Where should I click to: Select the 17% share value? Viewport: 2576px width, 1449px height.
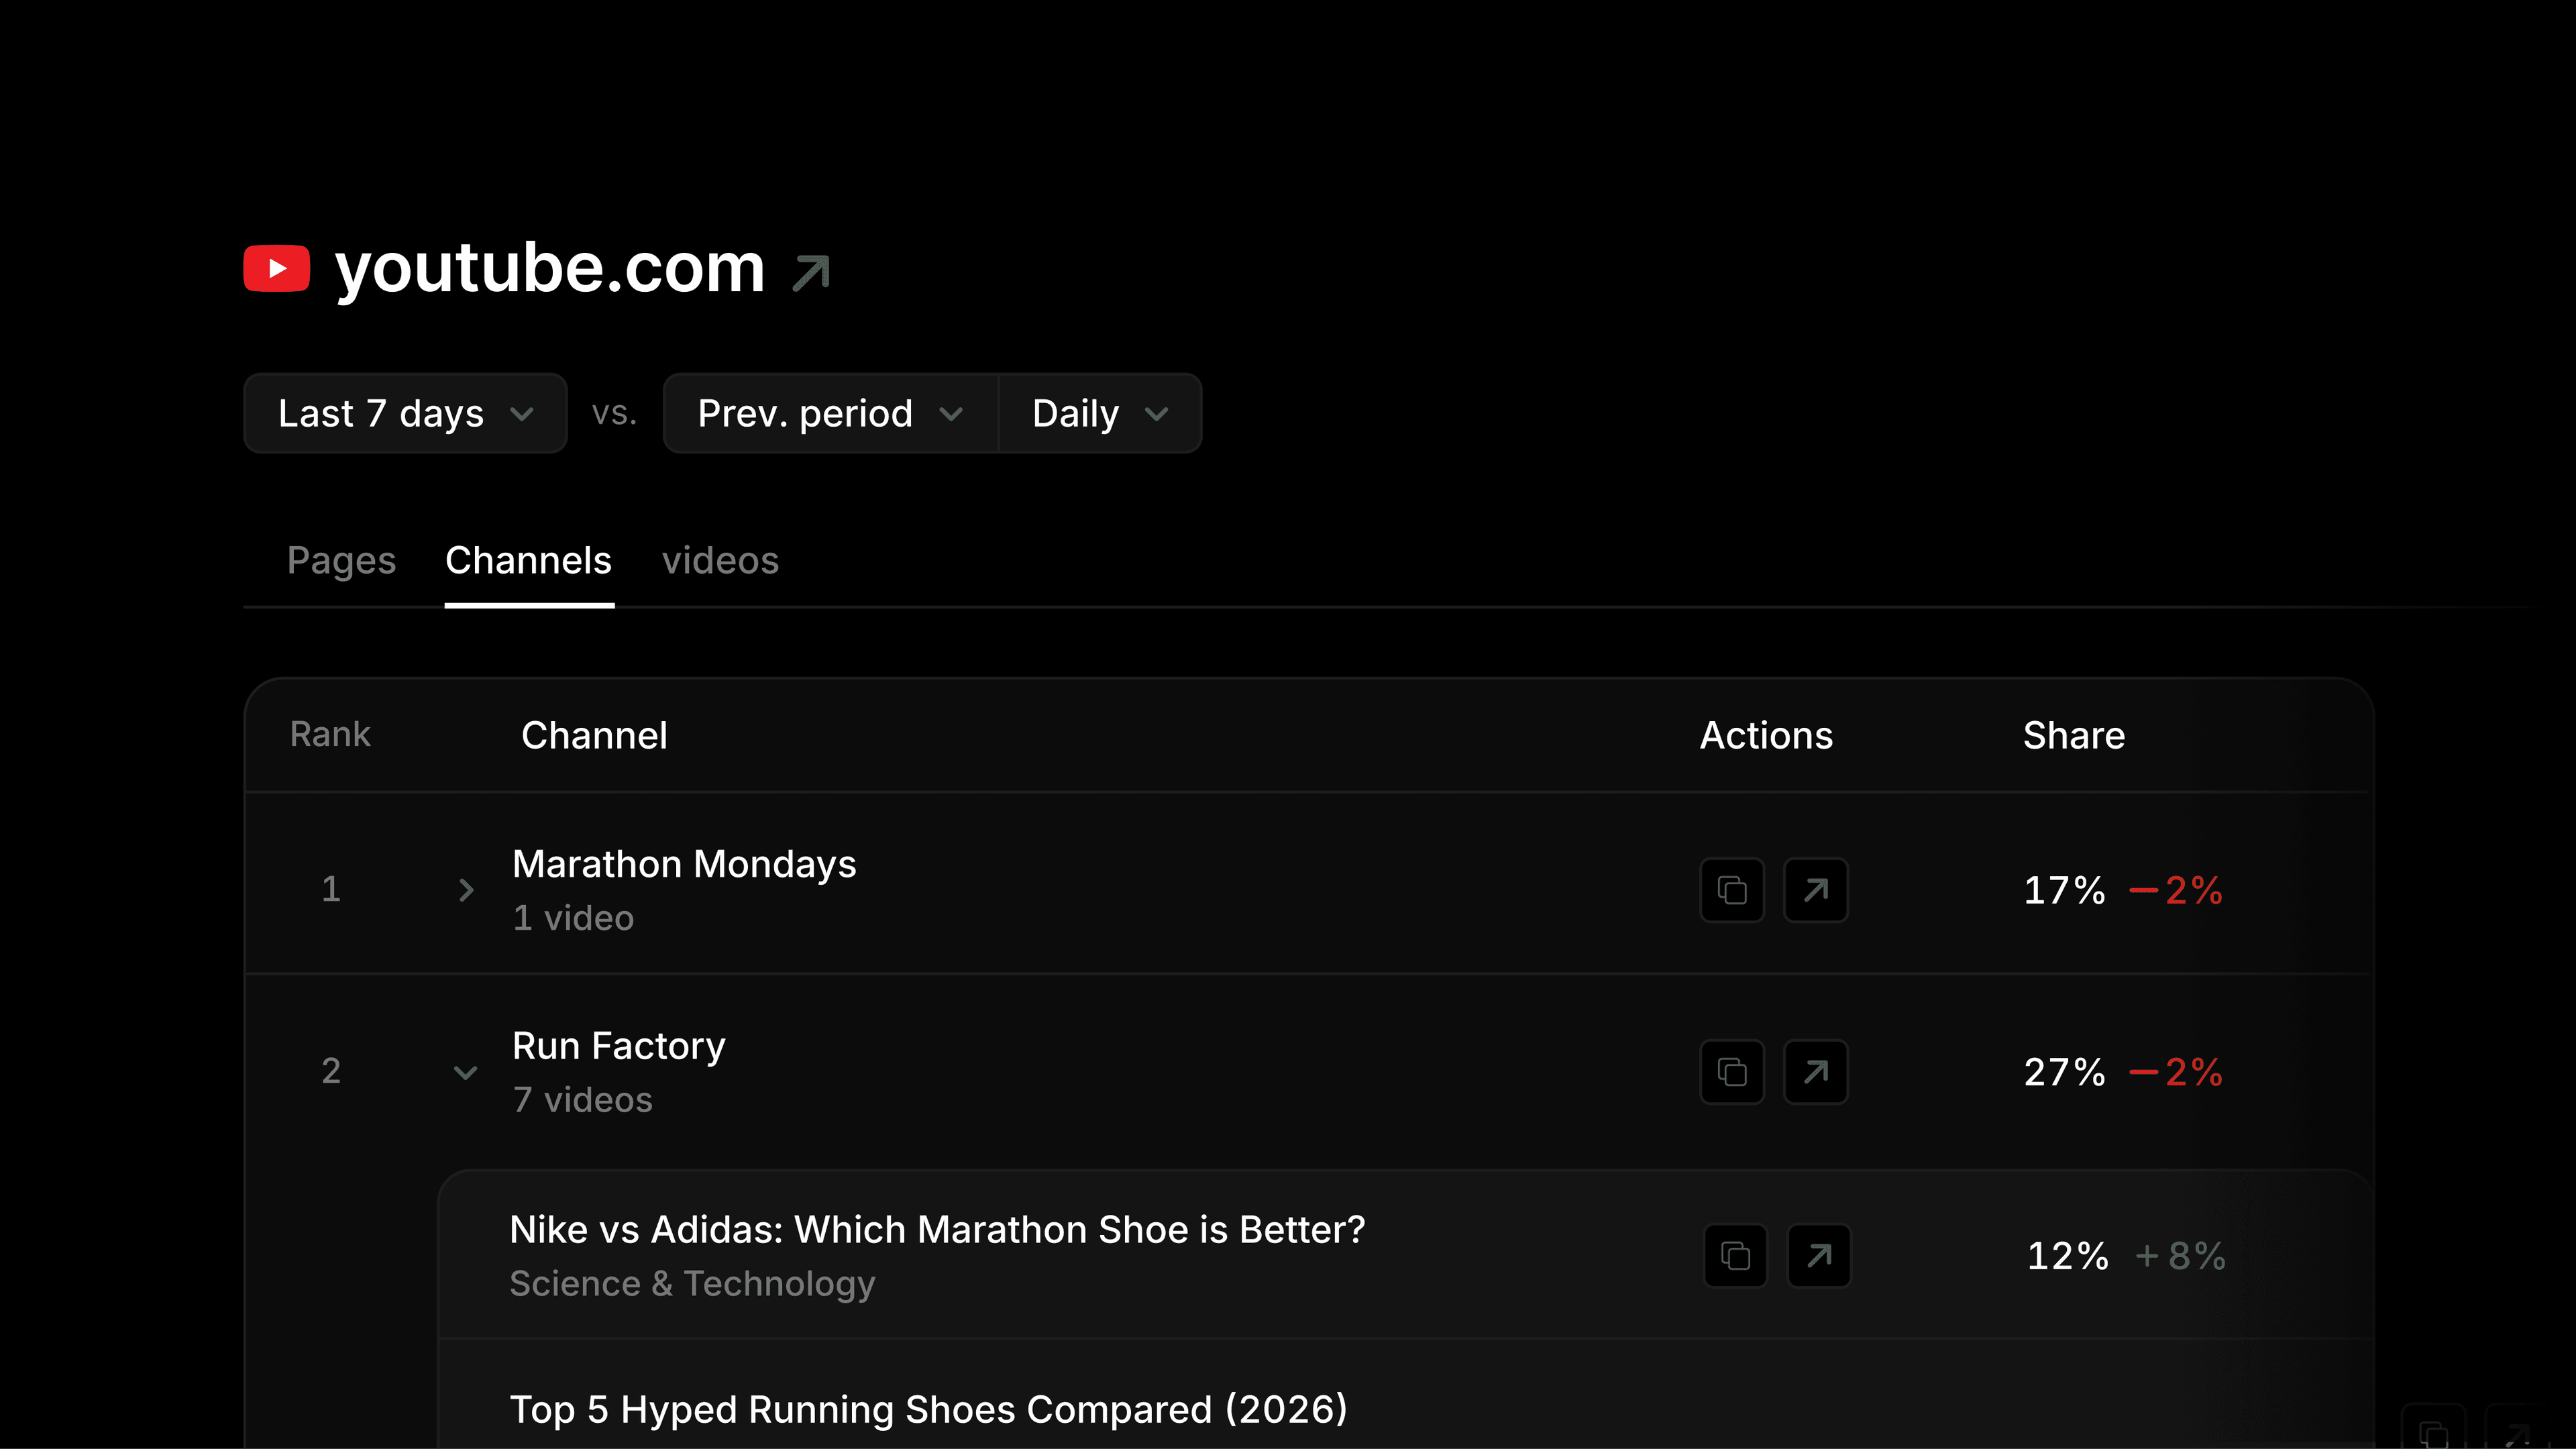[x=2064, y=890]
